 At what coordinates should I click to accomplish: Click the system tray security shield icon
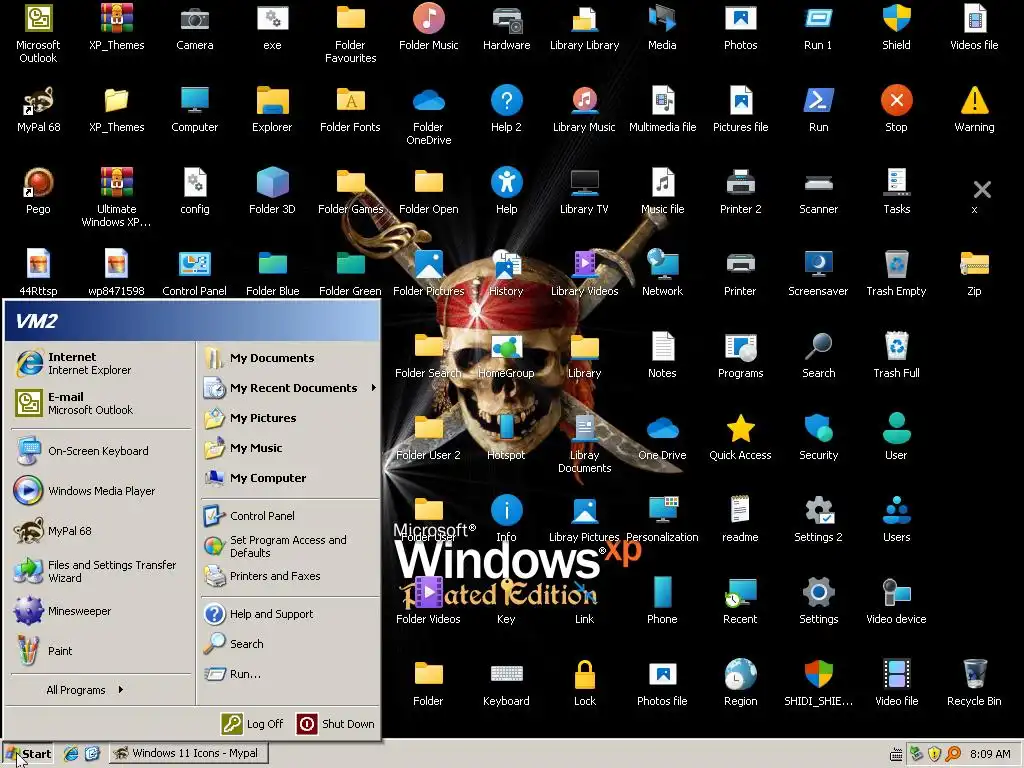click(935, 754)
